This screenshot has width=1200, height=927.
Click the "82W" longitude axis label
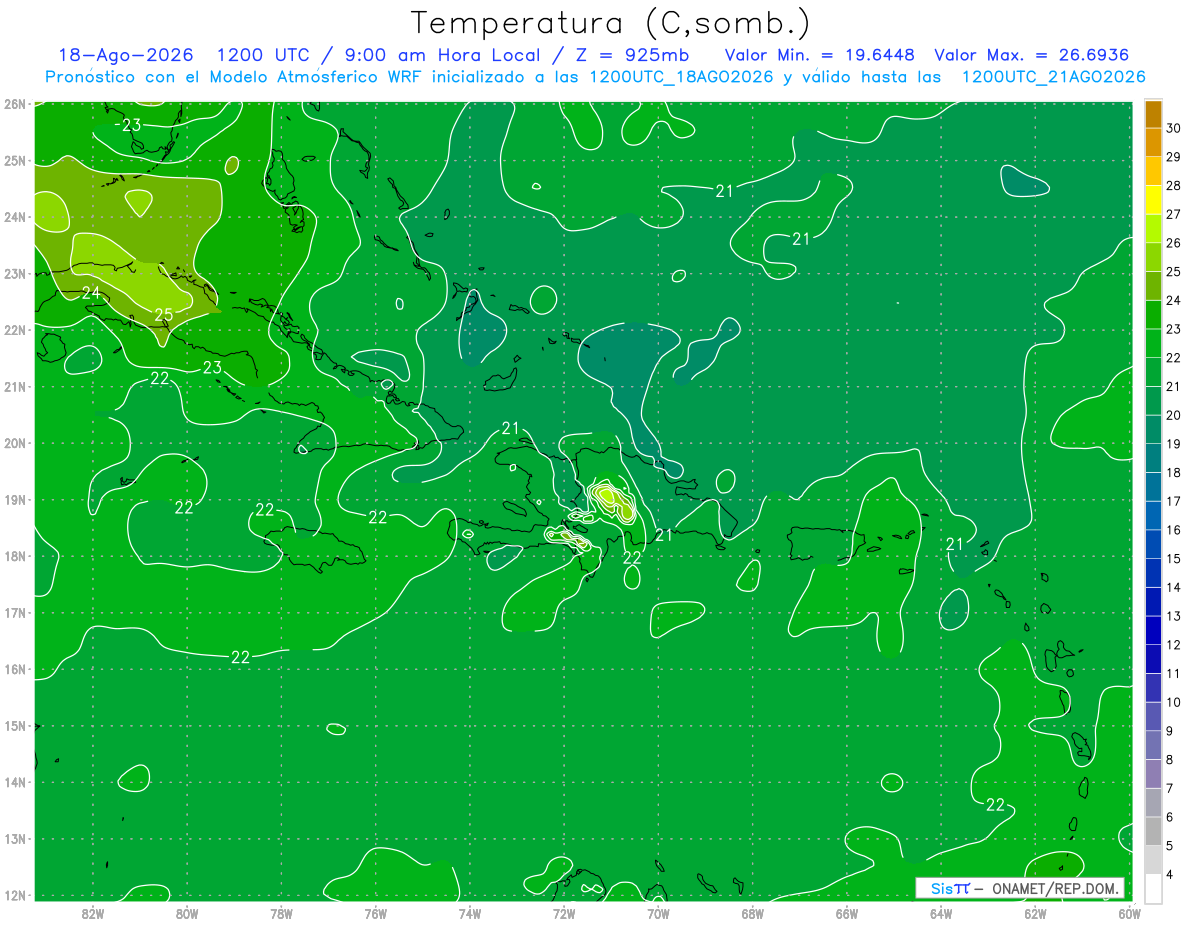click(x=93, y=913)
